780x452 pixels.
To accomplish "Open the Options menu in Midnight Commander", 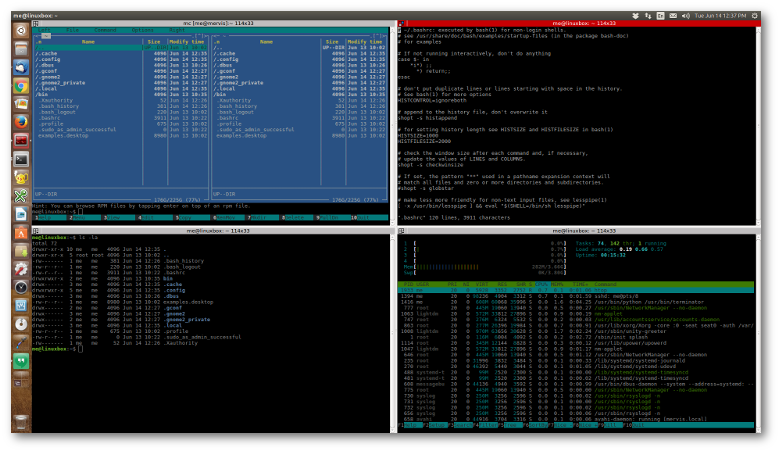I will click(143, 30).
